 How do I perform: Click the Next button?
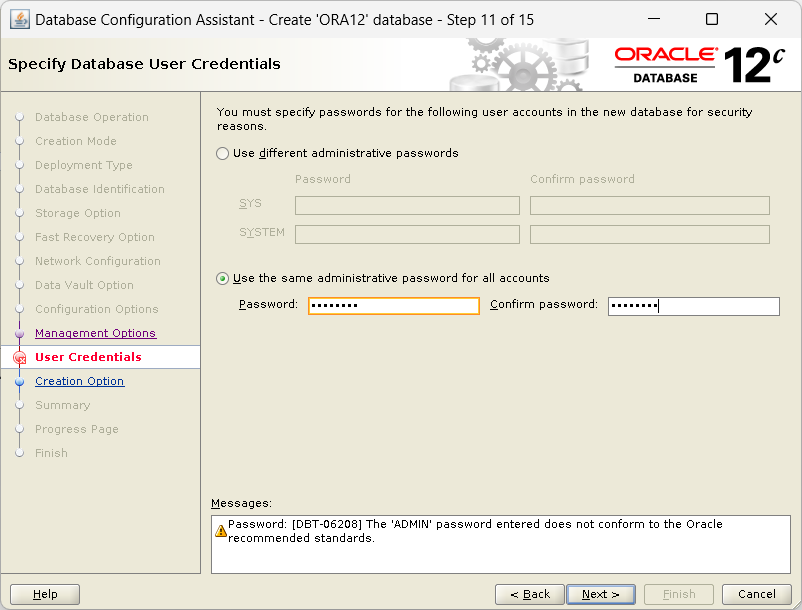tap(600, 594)
